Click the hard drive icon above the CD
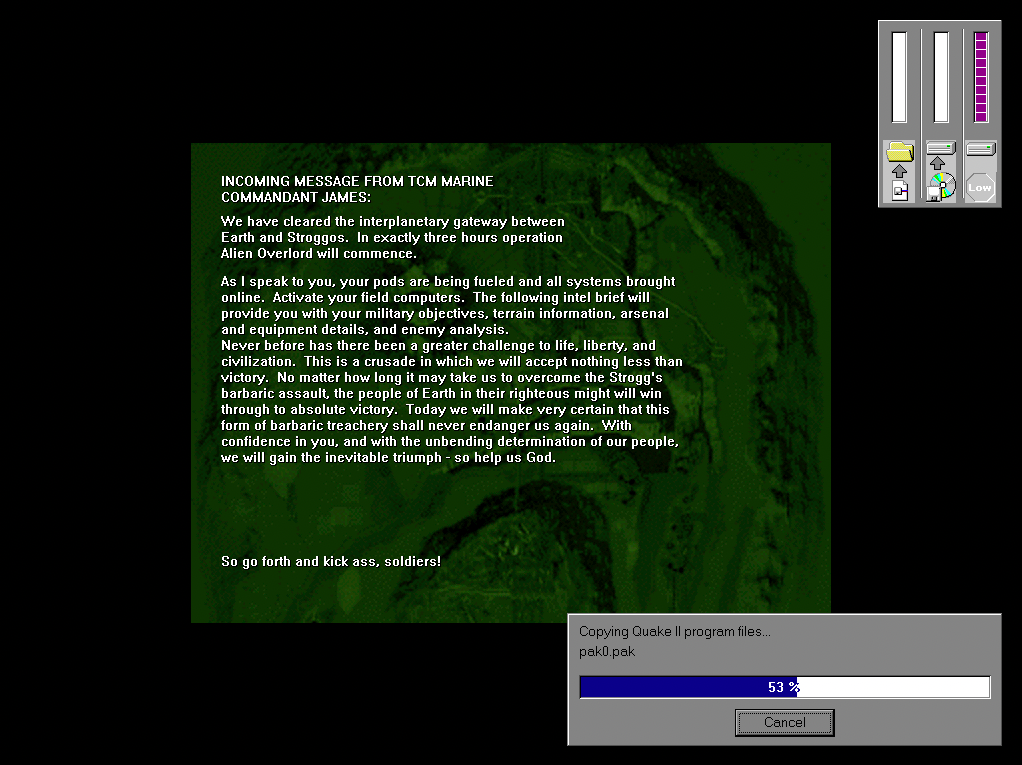 [941, 149]
